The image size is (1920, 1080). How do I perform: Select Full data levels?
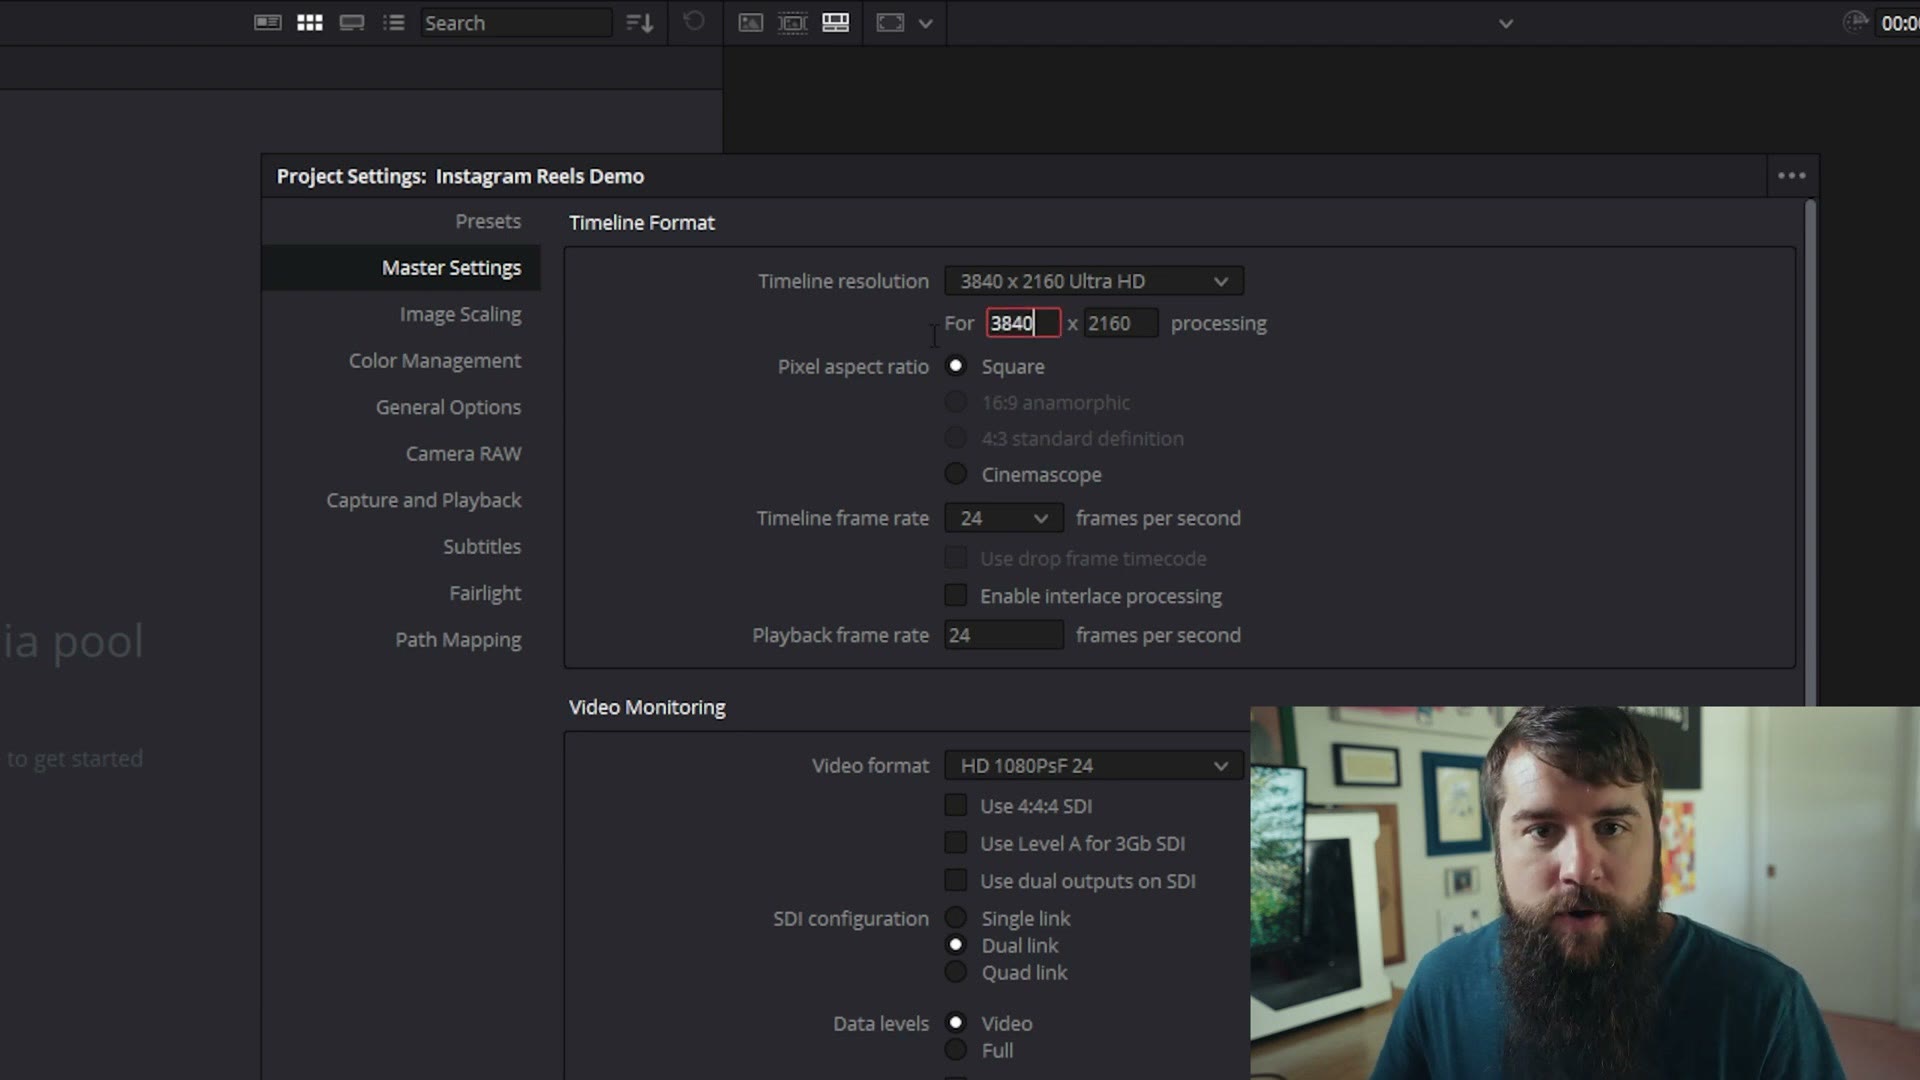tap(956, 1050)
